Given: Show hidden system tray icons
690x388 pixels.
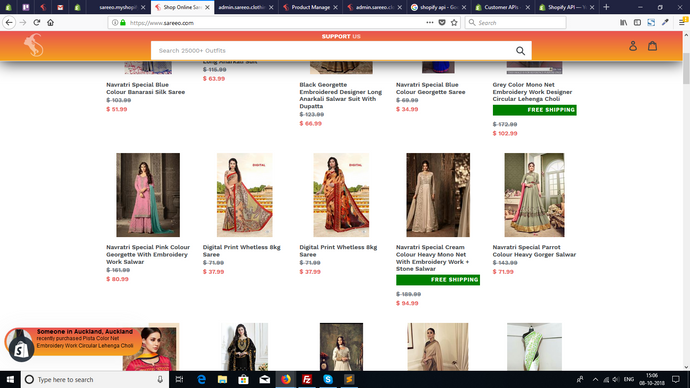Looking at the screenshot, I should (595, 379).
